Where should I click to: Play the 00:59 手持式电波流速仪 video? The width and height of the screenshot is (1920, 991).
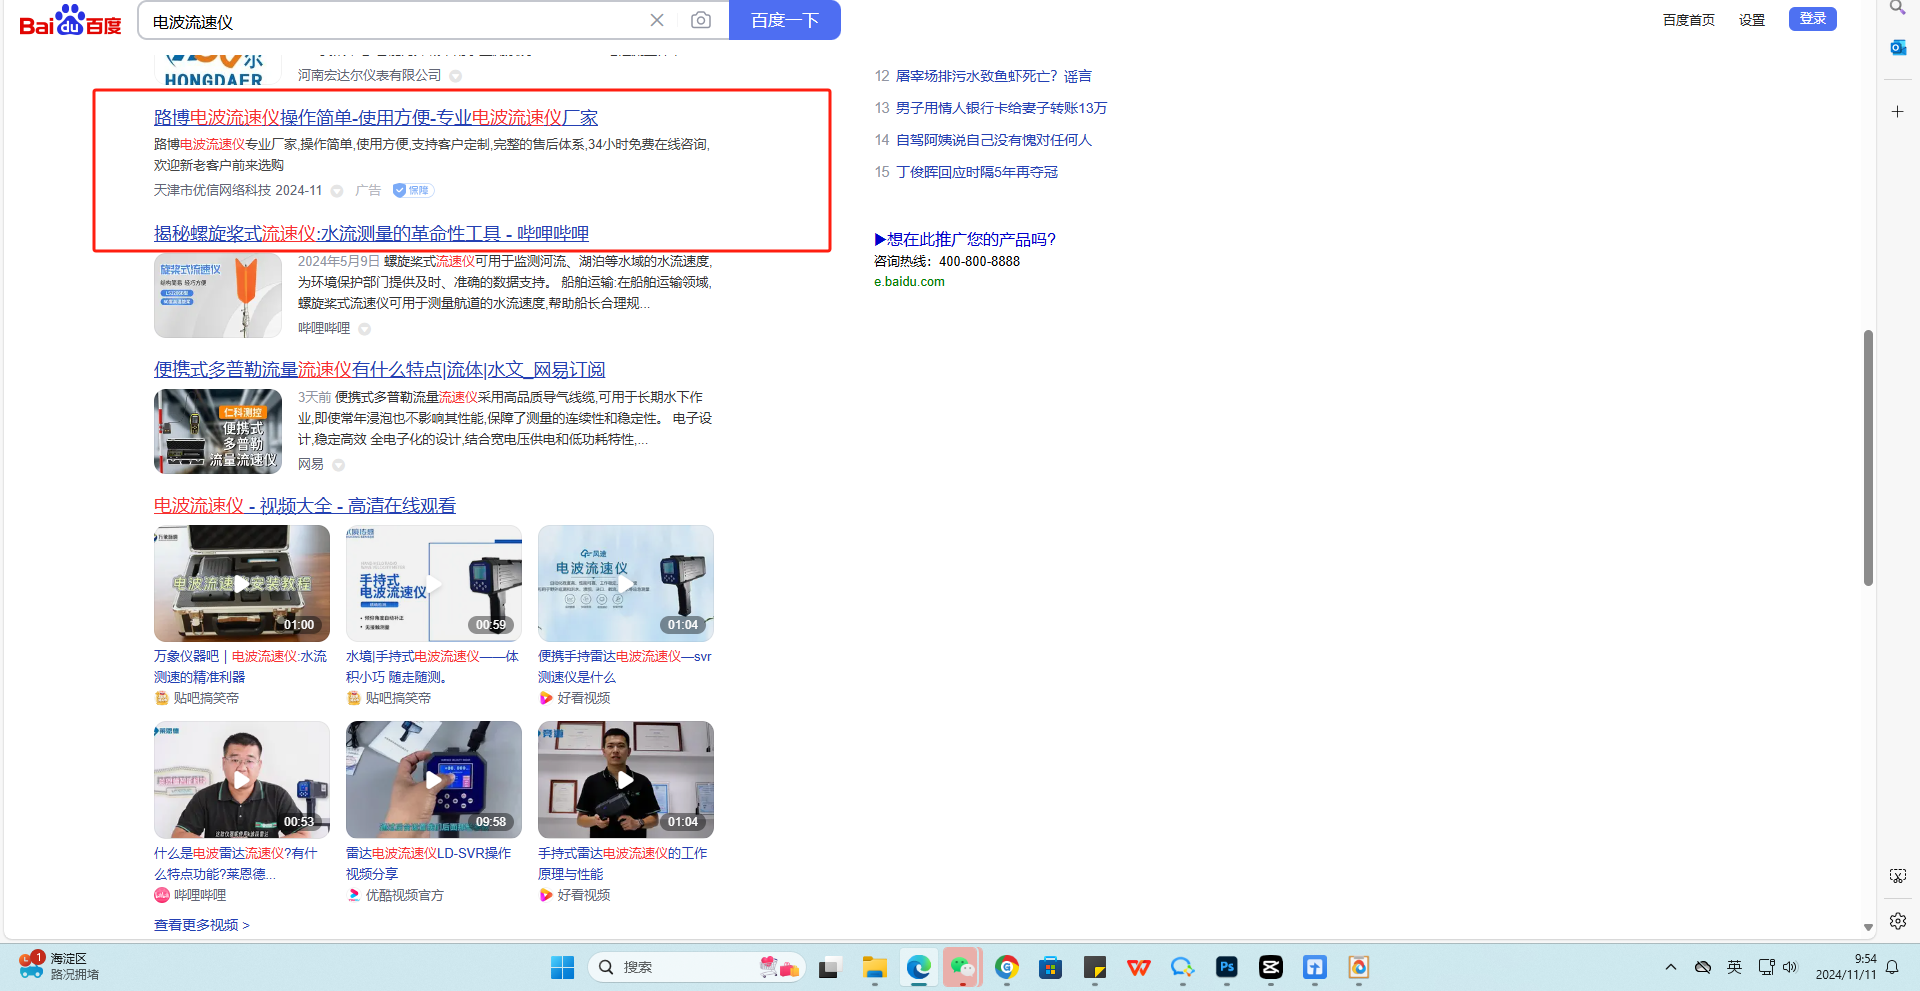coord(434,583)
